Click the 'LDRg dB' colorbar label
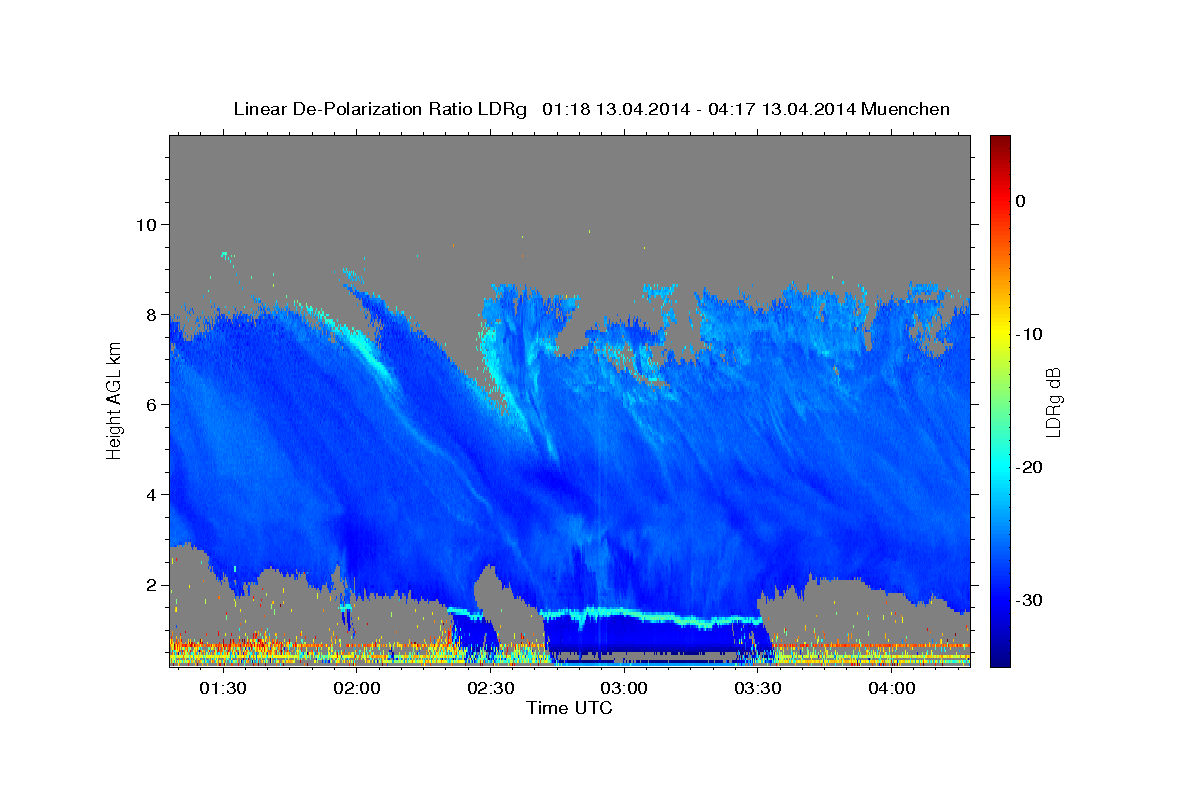The image size is (1200, 800). [x=1052, y=401]
